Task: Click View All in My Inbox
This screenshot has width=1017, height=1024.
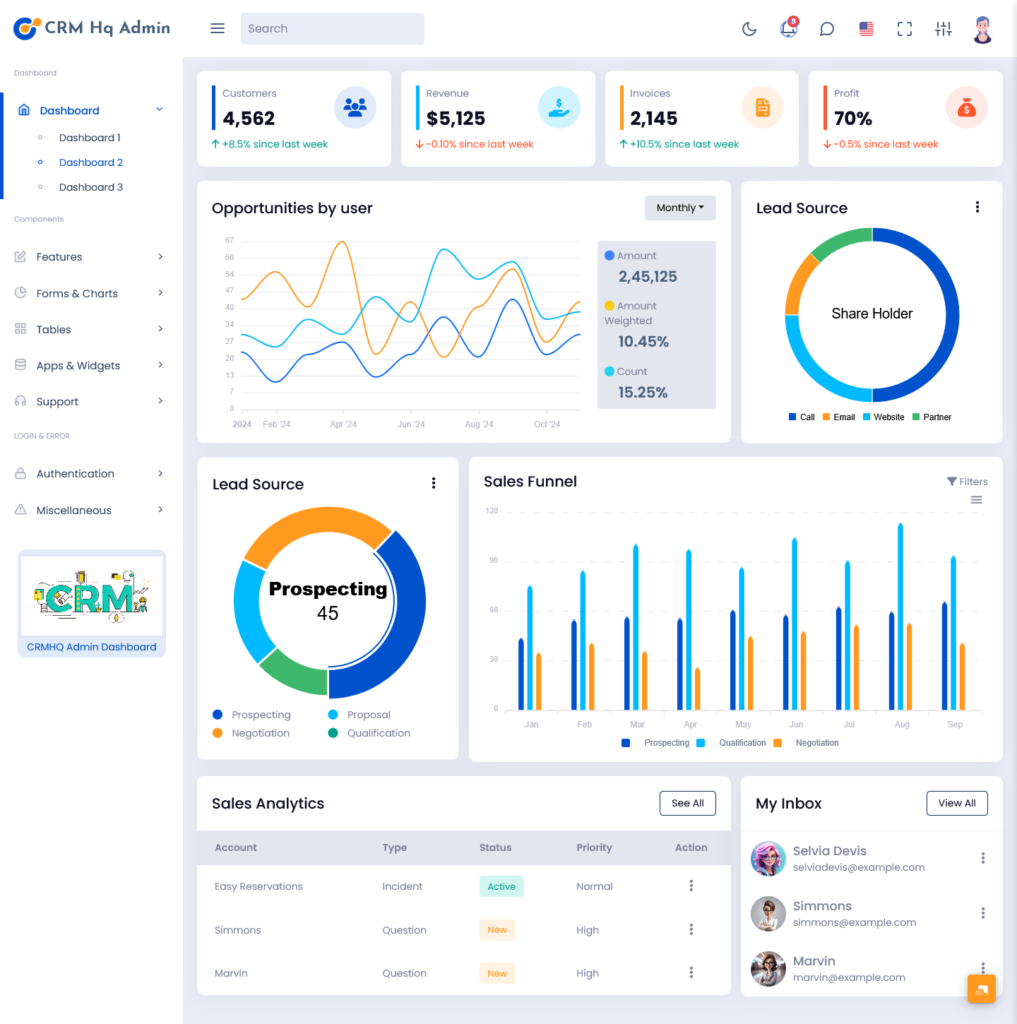Action: [x=956, y=803]
